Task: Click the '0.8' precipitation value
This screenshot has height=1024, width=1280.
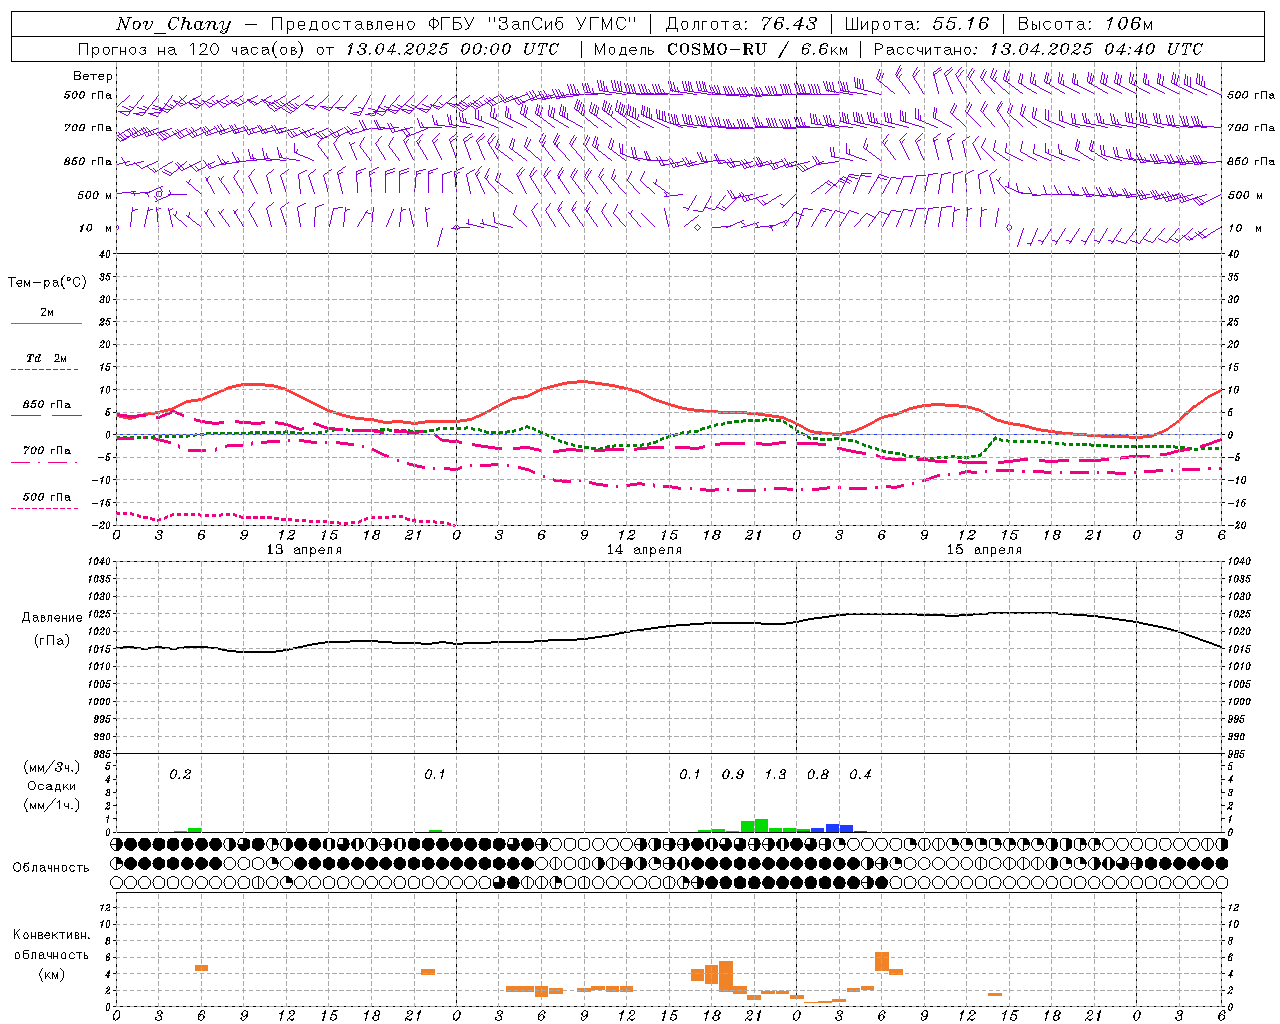Action: pos(818,775)
